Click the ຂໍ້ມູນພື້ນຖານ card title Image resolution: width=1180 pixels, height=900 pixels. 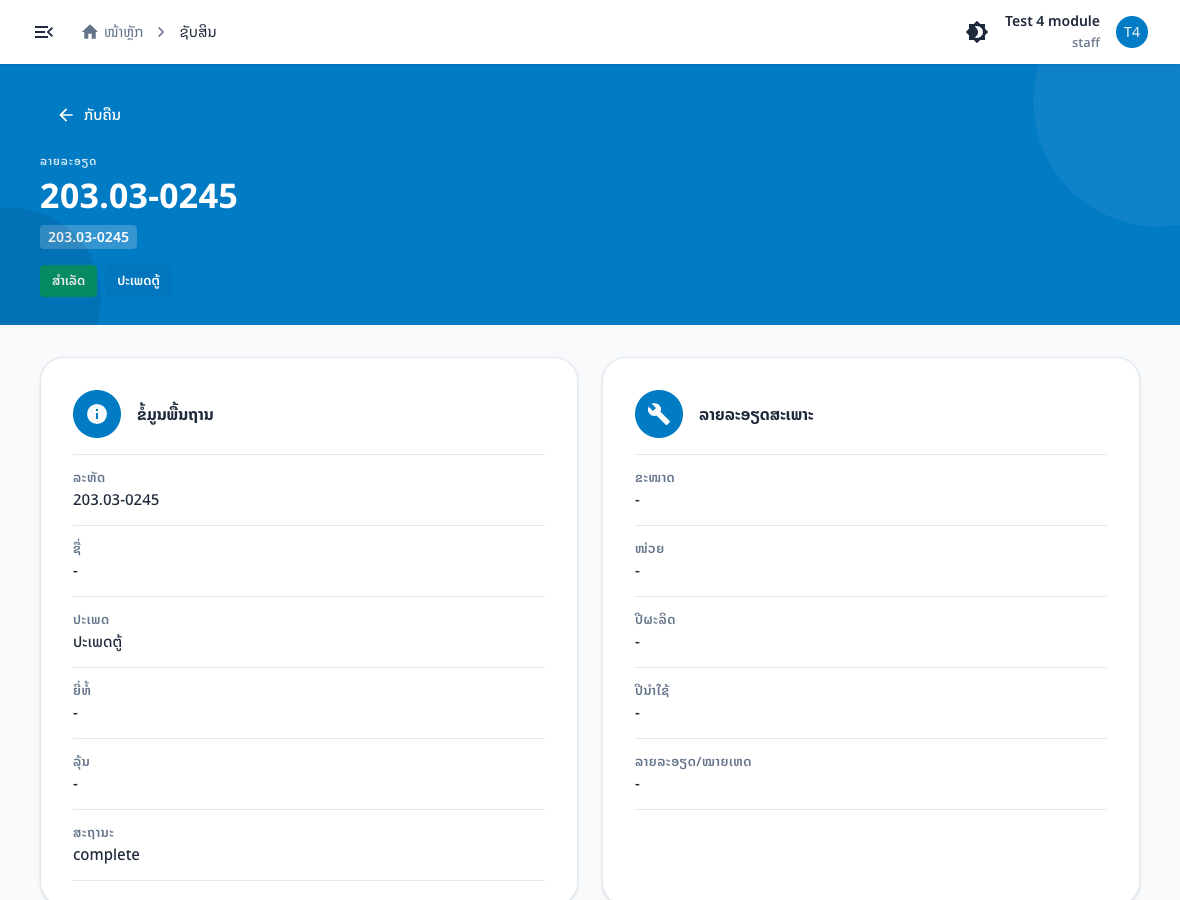tap(175, 414)
